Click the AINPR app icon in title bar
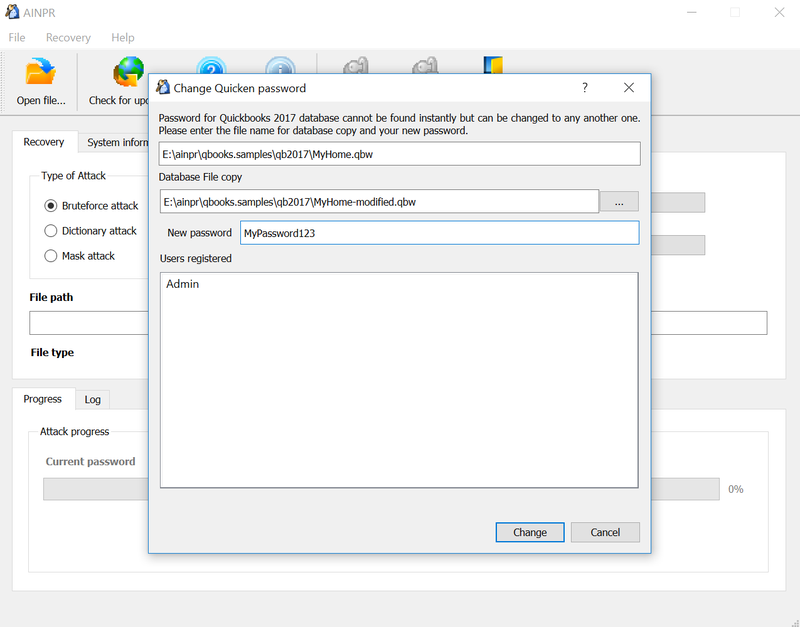This screenshot has height=627, width=800. click(12, 12)
